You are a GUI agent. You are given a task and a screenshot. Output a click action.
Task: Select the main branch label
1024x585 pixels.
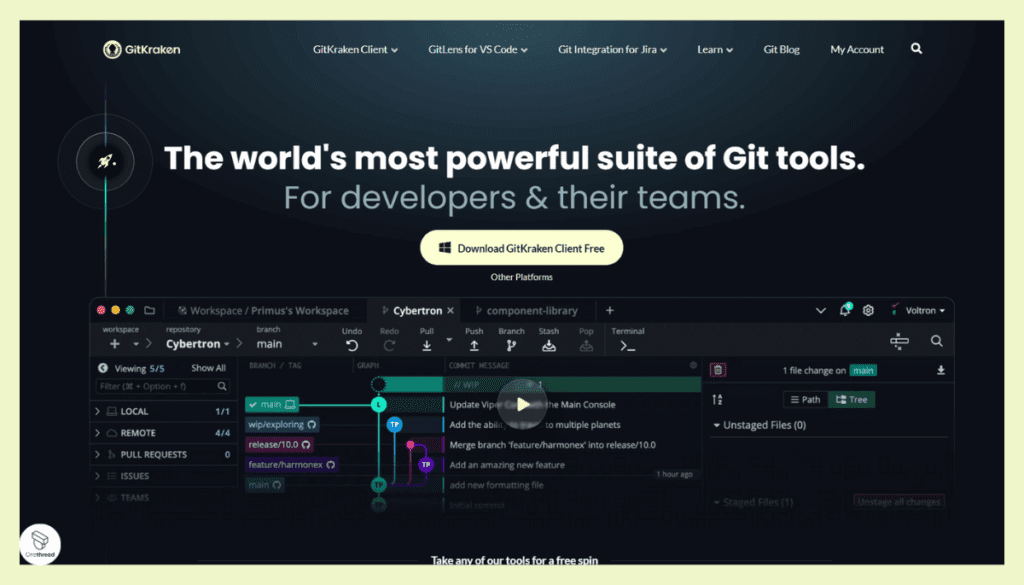pyautogui.click(x=272, y=405)
